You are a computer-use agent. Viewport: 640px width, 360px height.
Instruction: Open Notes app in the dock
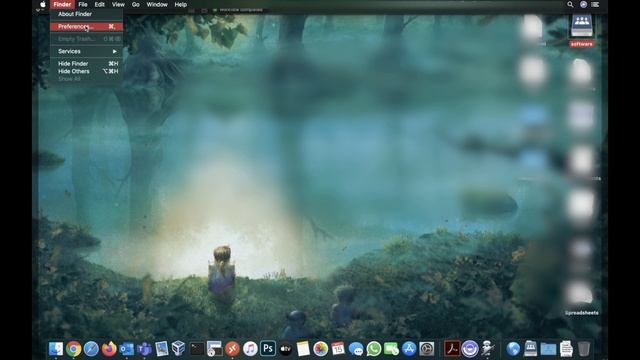tap(303, 349)
